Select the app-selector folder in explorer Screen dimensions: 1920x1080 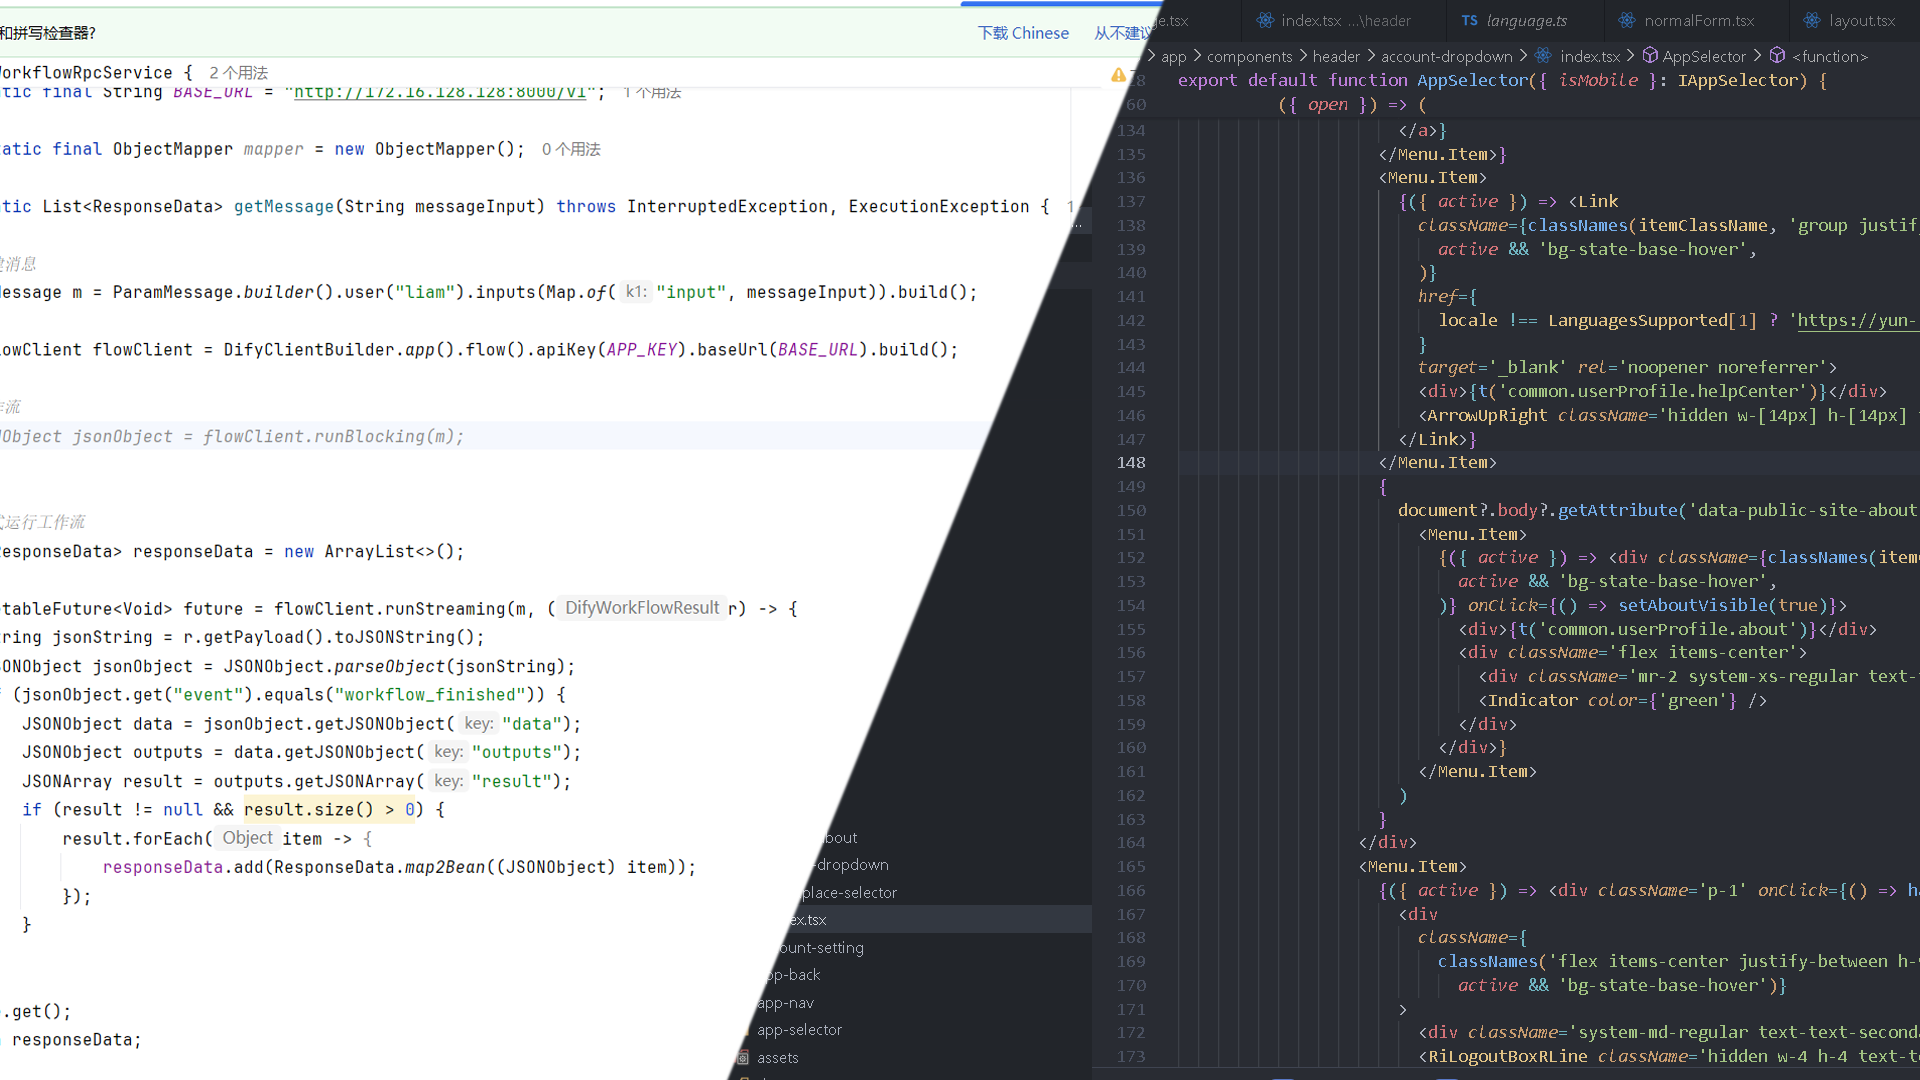click(x=799, y=1030)
